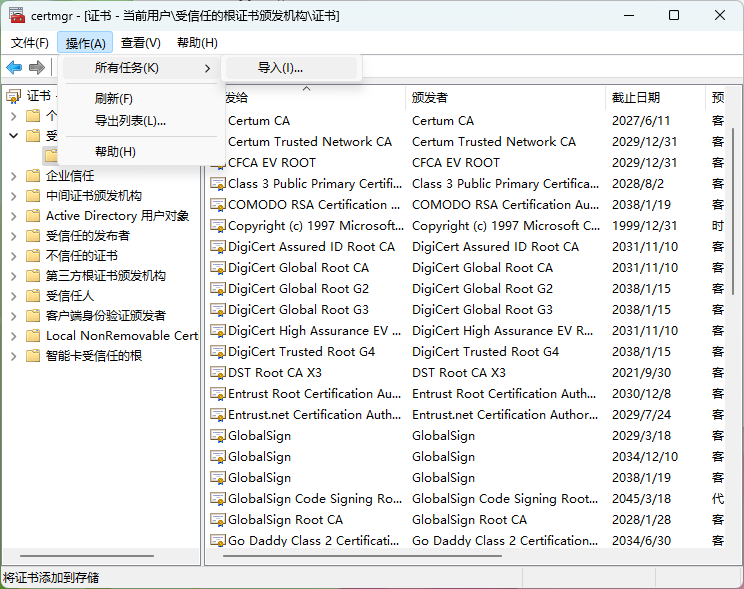This screenshot has width=744, height=589.
Task: Click the certificate icon beside DigiCert Global Root G2
Action: coord(218,289)
